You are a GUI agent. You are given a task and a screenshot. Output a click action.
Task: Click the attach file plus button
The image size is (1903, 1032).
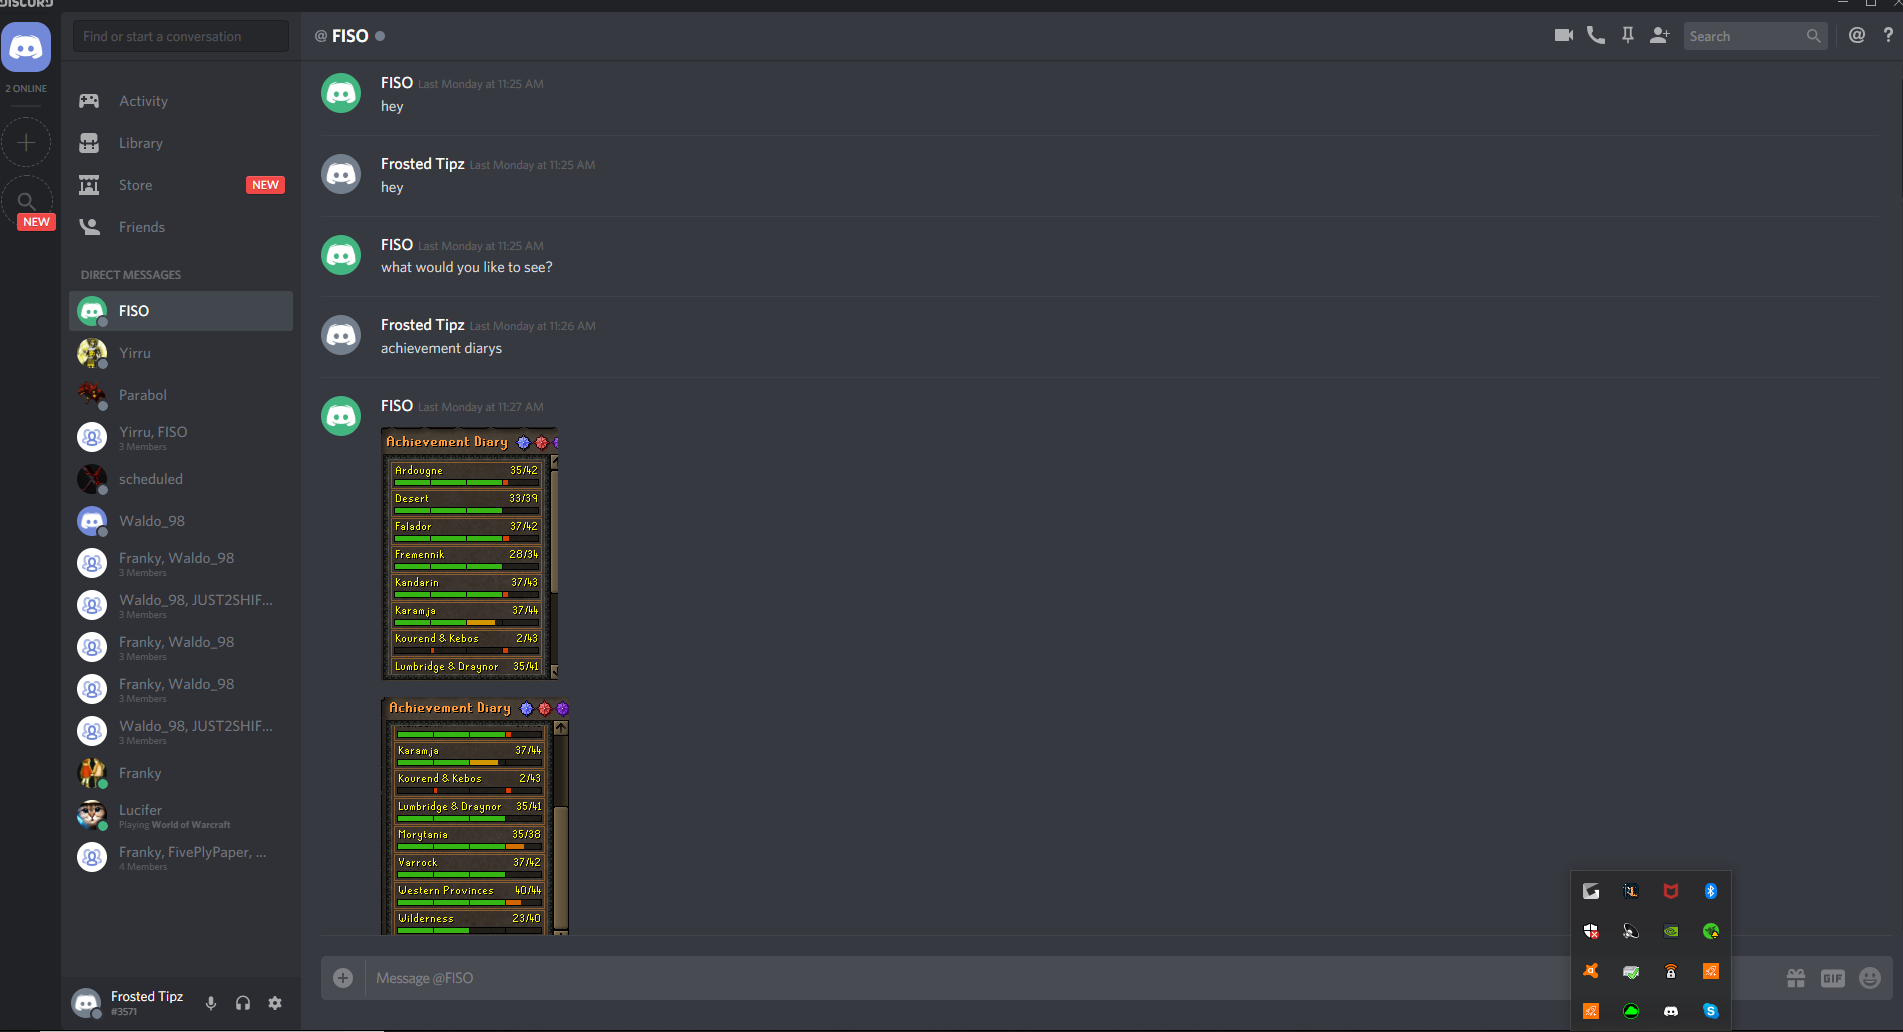(343, 978)
